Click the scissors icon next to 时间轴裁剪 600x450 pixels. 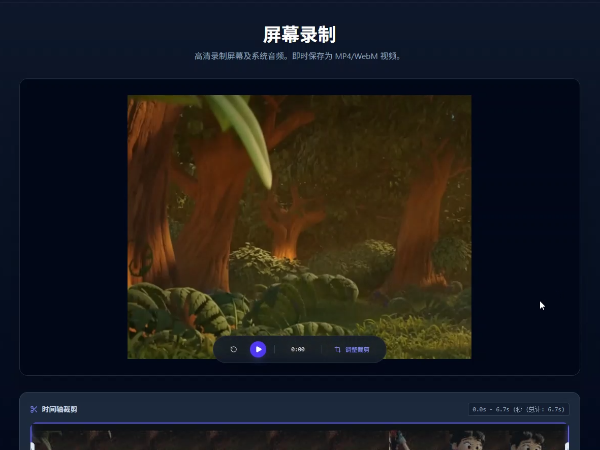(x=34, y=409)
